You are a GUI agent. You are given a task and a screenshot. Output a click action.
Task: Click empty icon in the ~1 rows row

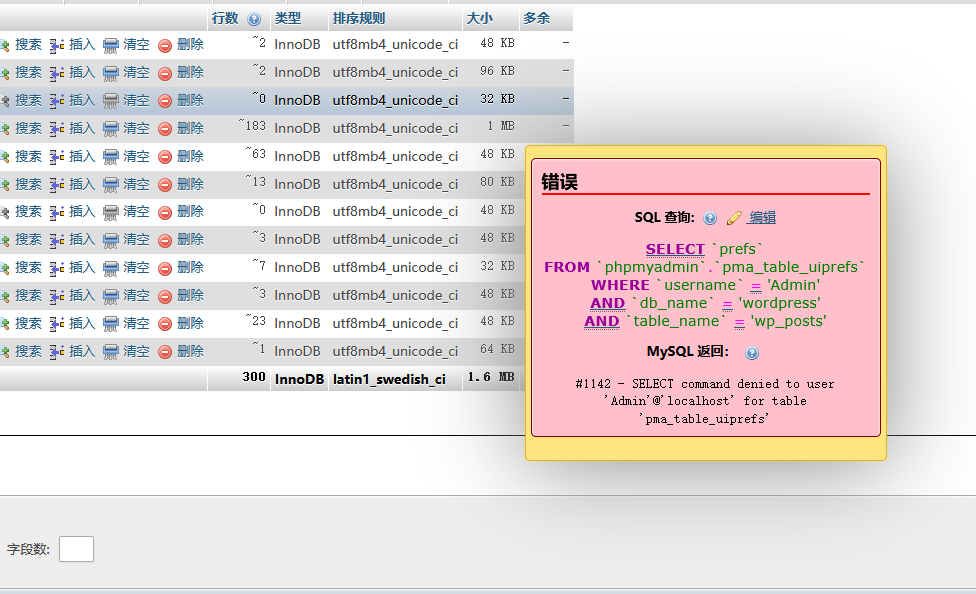pos(111,352)
